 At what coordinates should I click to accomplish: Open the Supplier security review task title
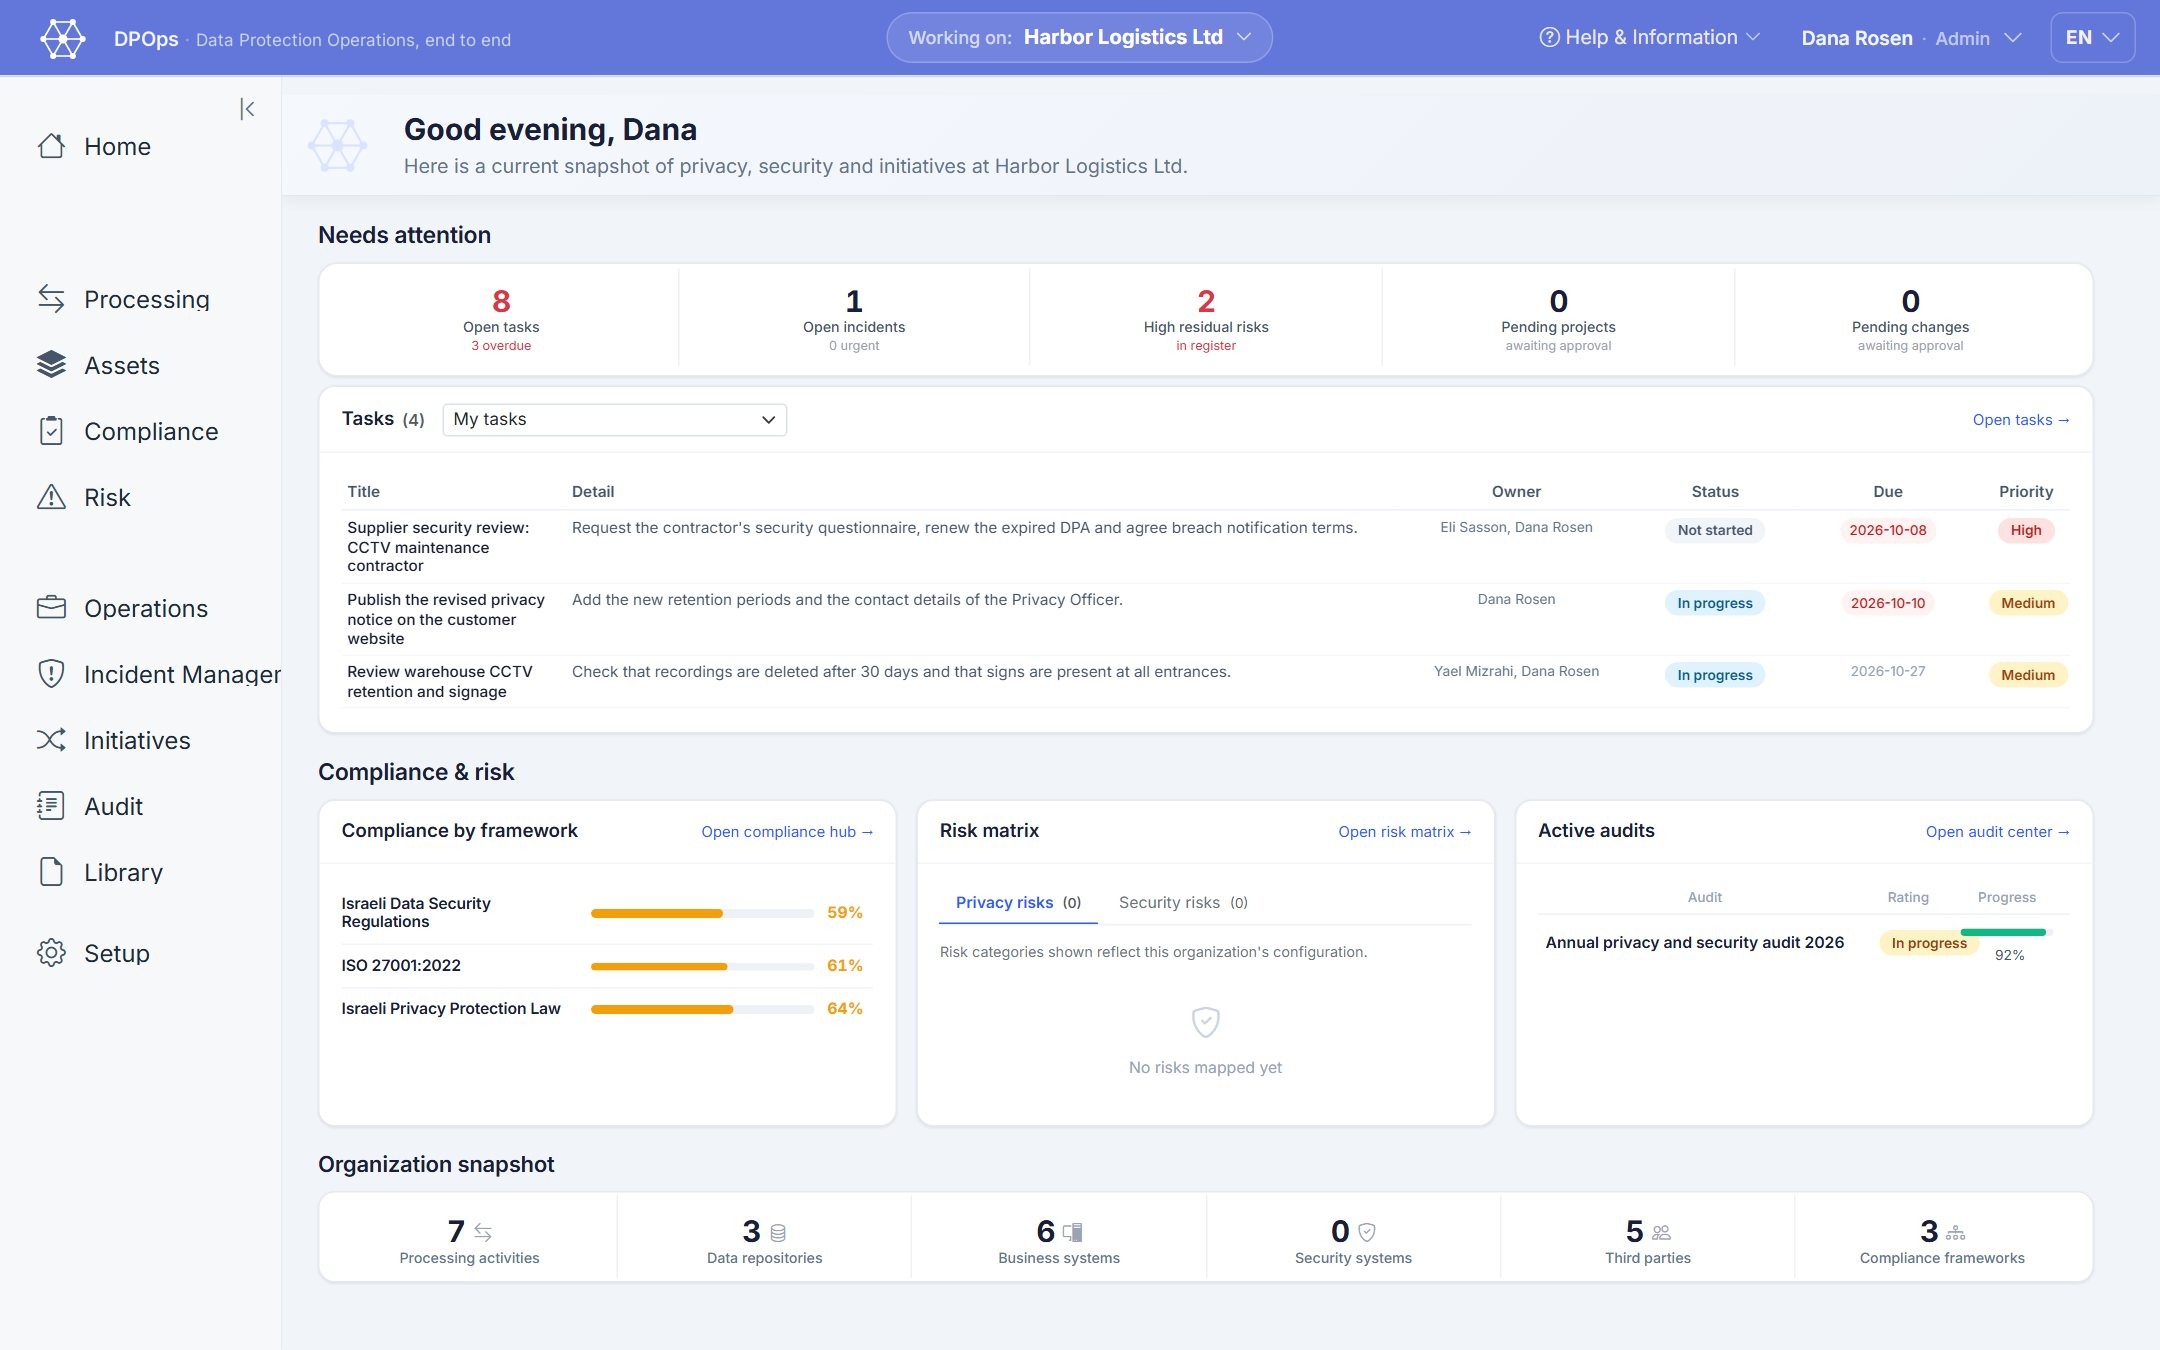[x=438, y=546]
